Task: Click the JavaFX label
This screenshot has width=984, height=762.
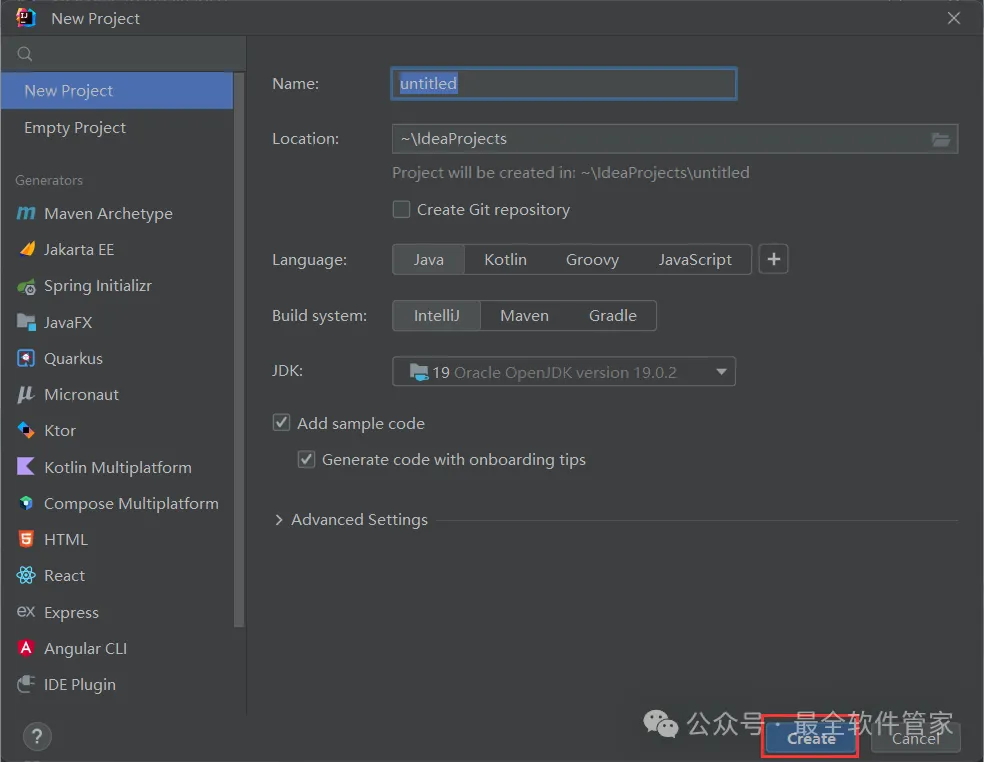Action: point(68,323)
